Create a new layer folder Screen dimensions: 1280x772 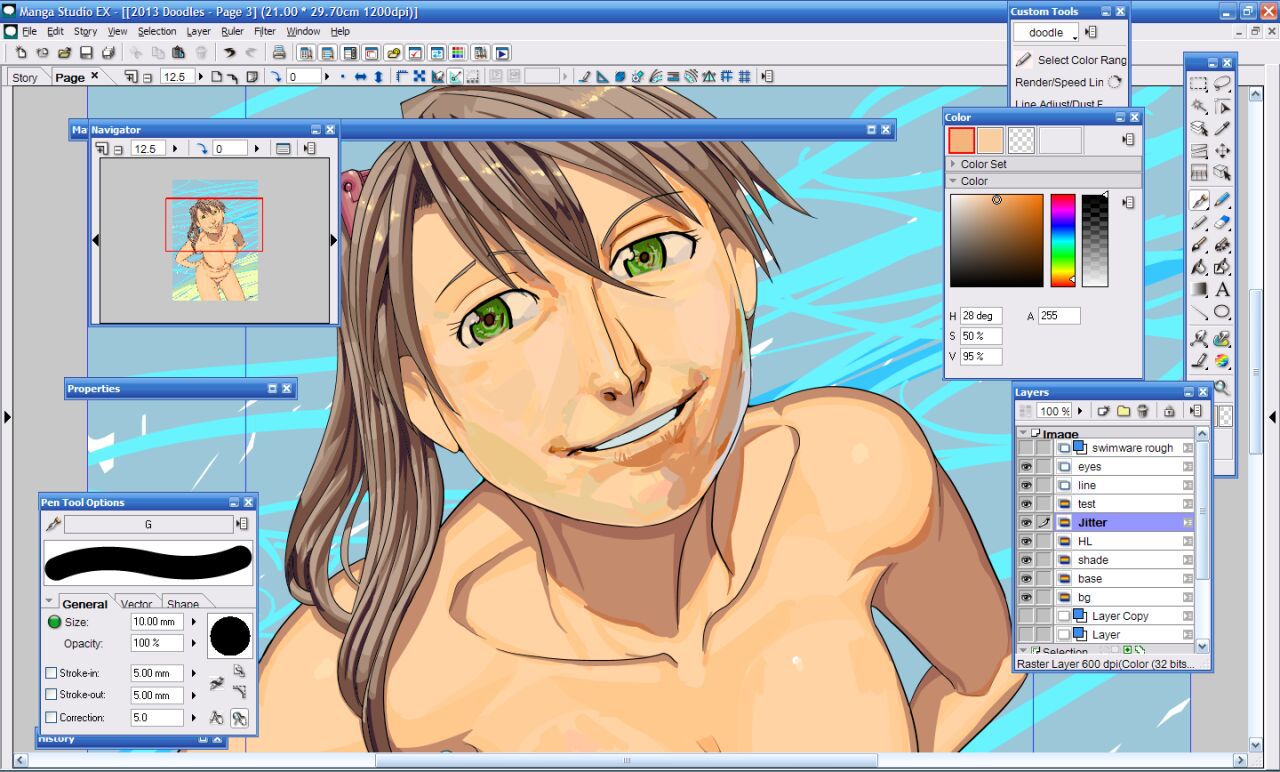coord(1123,411)
